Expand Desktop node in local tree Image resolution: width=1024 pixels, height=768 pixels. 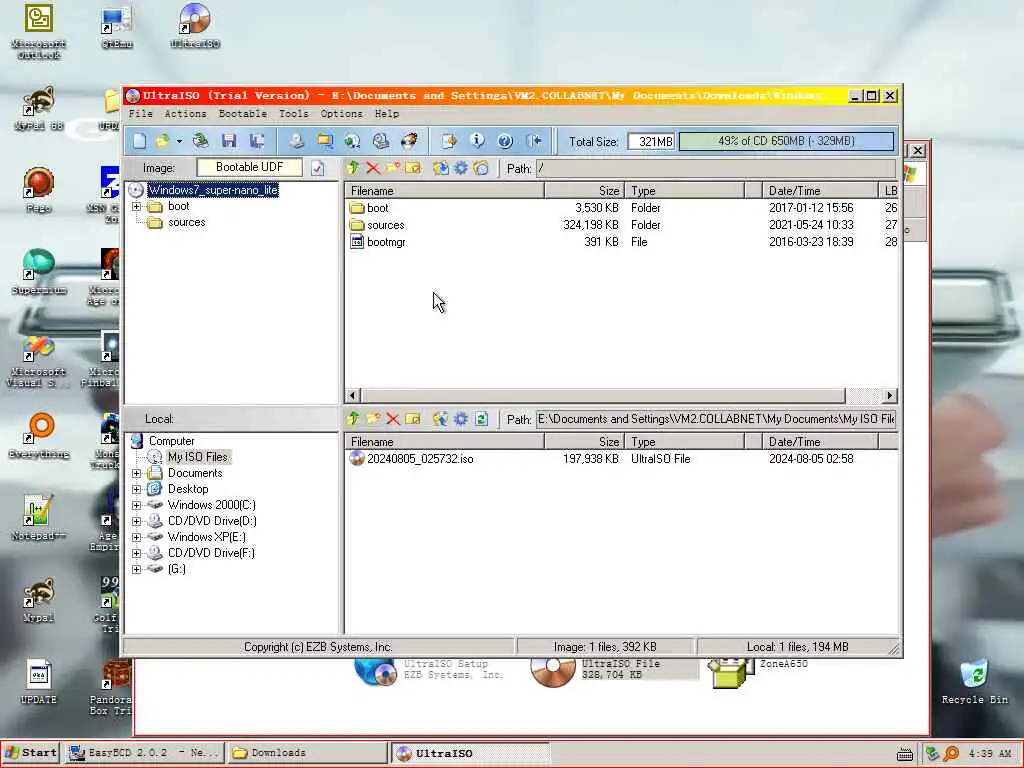tap(136, 489)
